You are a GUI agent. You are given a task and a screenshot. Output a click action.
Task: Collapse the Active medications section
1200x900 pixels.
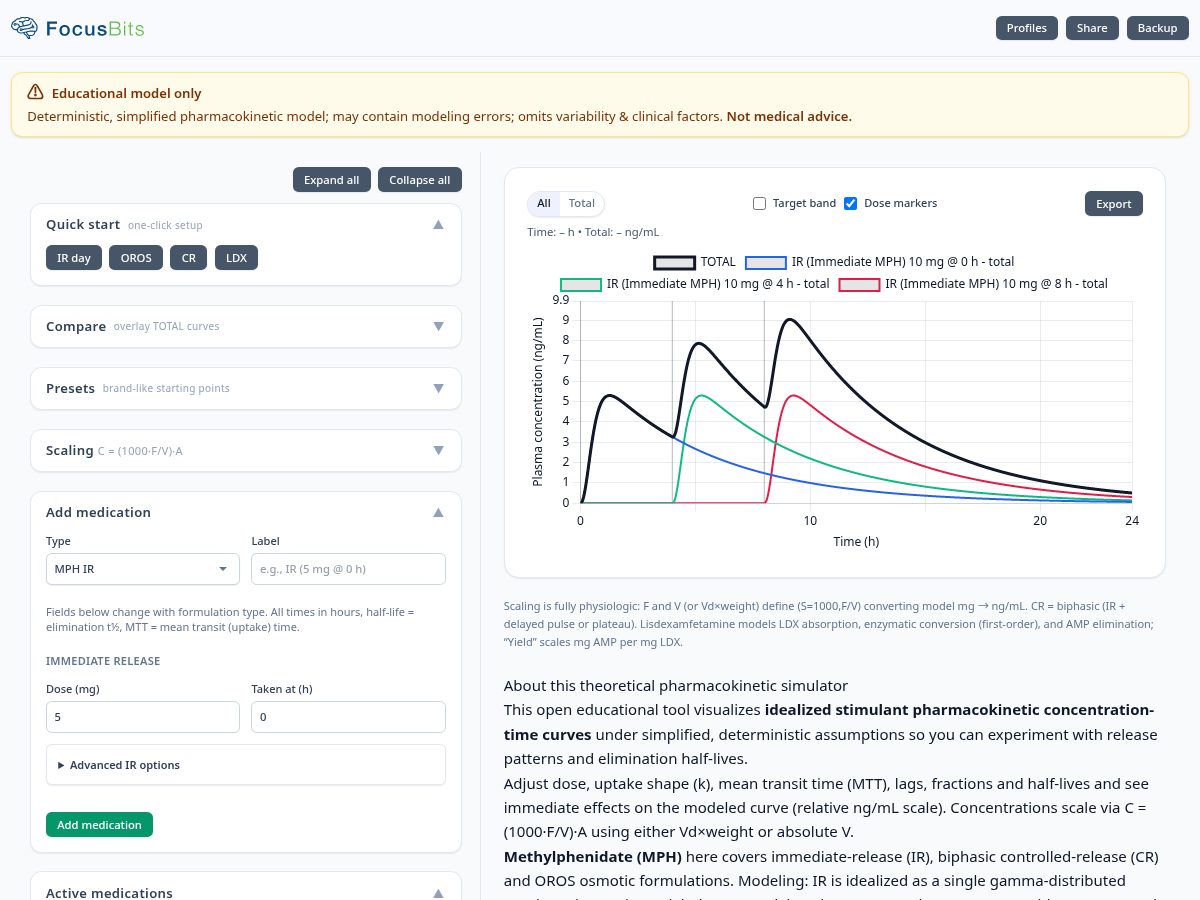tap(438, 893)
